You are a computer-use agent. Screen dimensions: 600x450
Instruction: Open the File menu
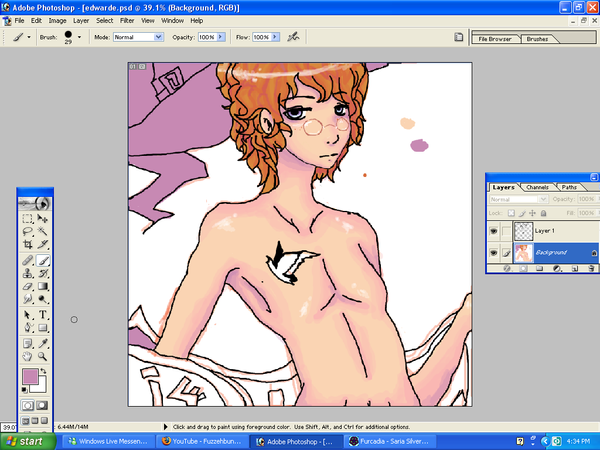click(19, 21)
